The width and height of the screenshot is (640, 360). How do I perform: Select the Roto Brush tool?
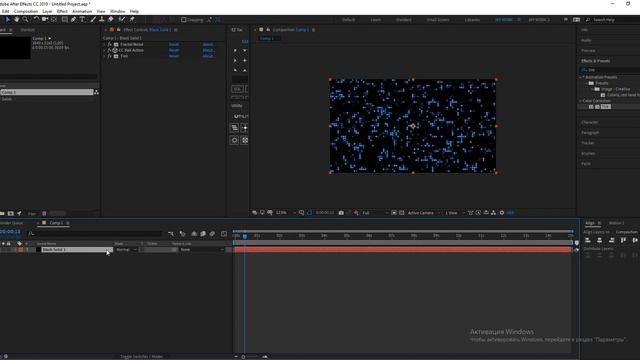click(x=122, y=20)
